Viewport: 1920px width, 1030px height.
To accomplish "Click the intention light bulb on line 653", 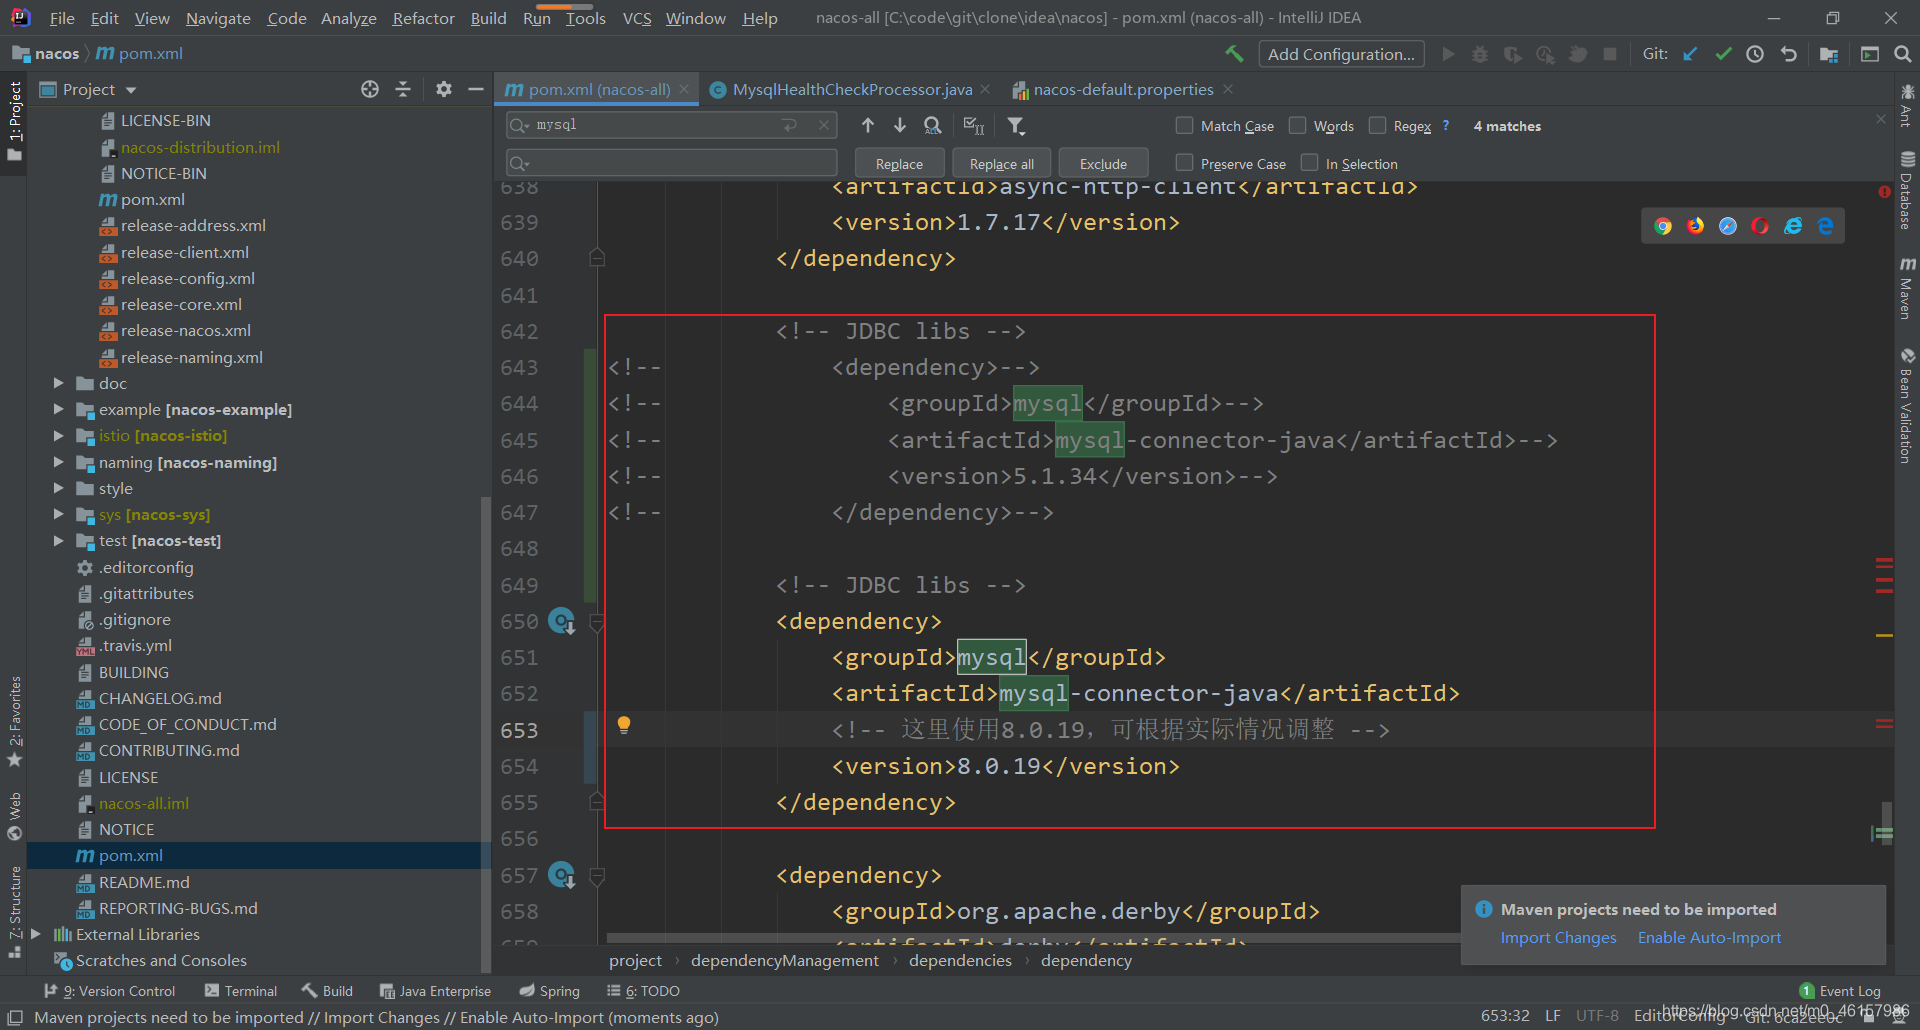I will click(623, 725).
